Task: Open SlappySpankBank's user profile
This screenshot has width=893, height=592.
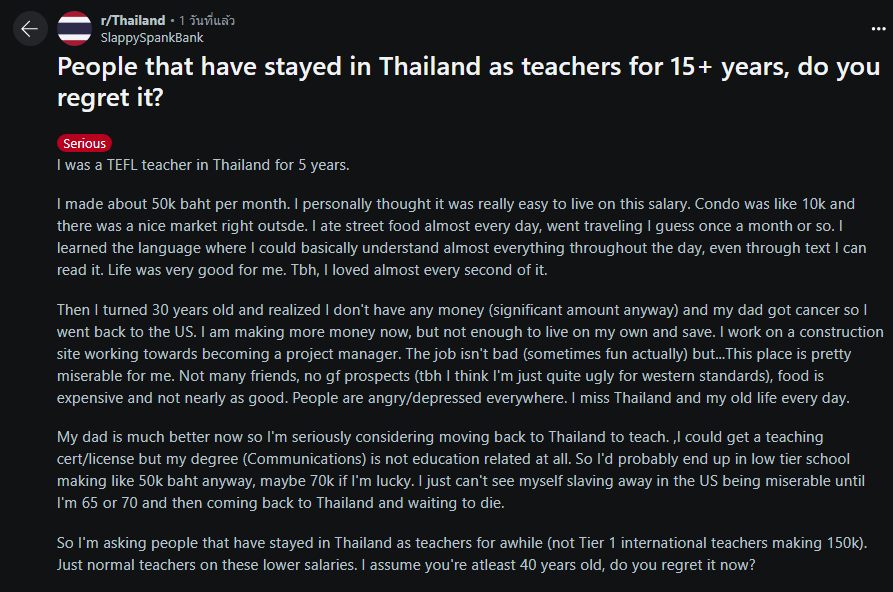Action: [151, 38]
